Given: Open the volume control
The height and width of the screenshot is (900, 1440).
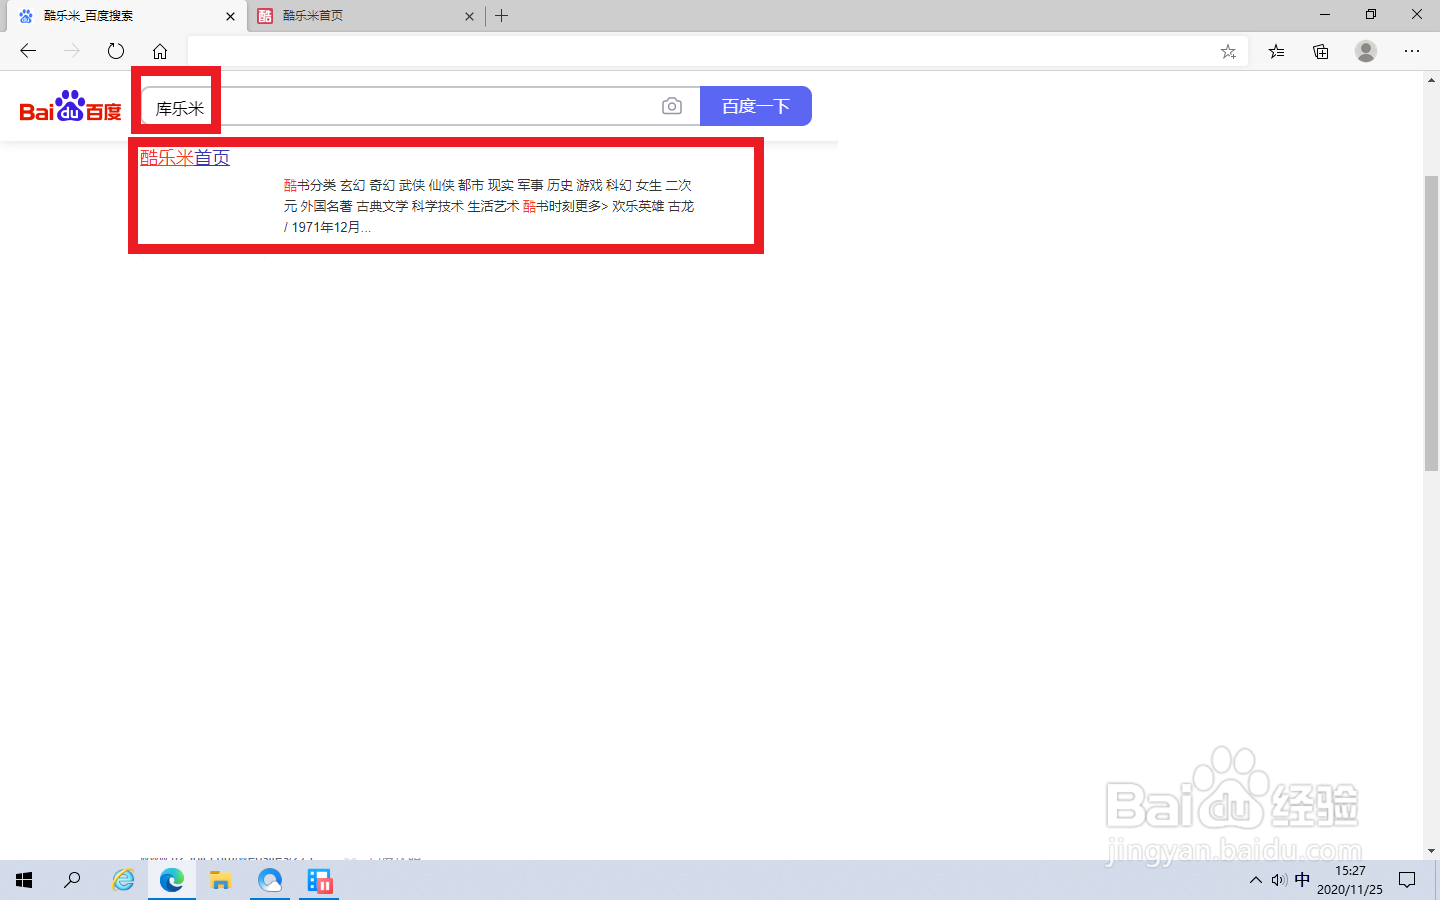Looking at the screenshot, I should pyautogui.click(x=1279, y=880).
